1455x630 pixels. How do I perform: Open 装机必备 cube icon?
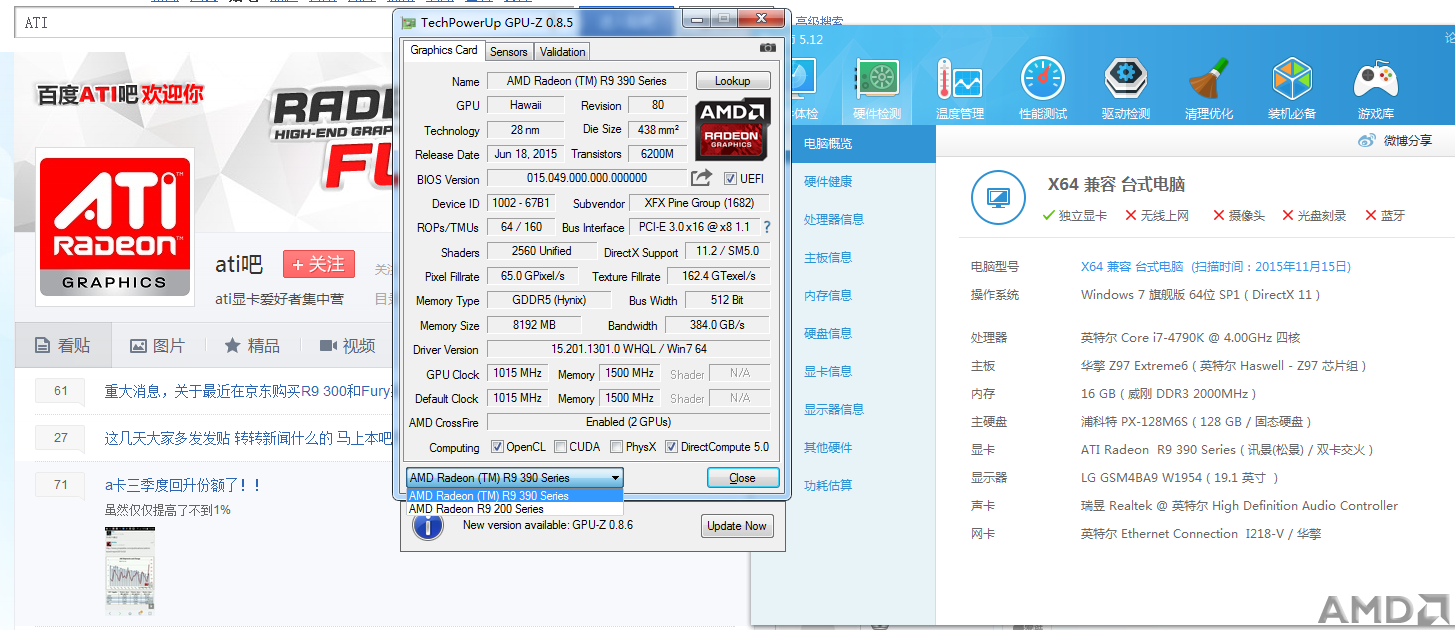(1291, 88)
